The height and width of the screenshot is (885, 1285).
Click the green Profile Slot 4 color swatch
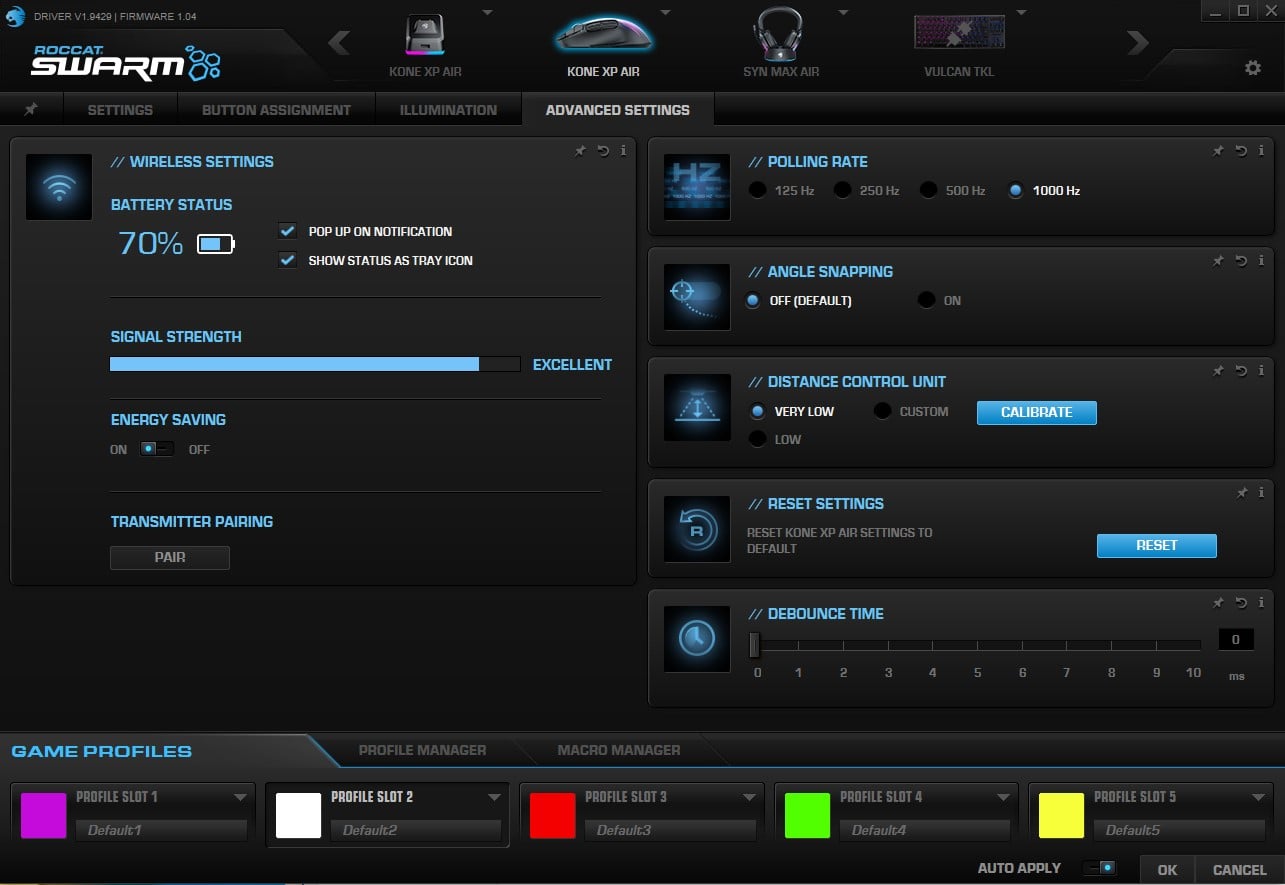[x=807, y=815]
